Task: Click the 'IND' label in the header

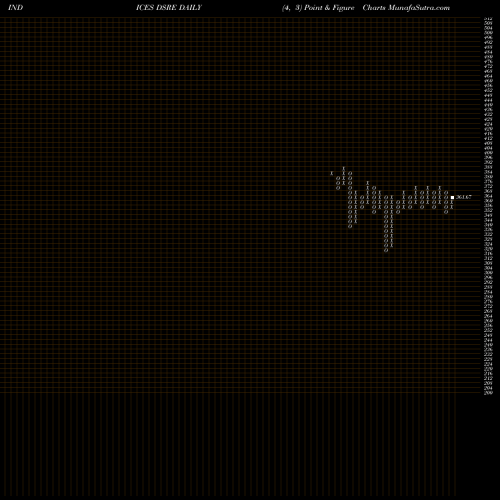Action: [x=15, y=8]
